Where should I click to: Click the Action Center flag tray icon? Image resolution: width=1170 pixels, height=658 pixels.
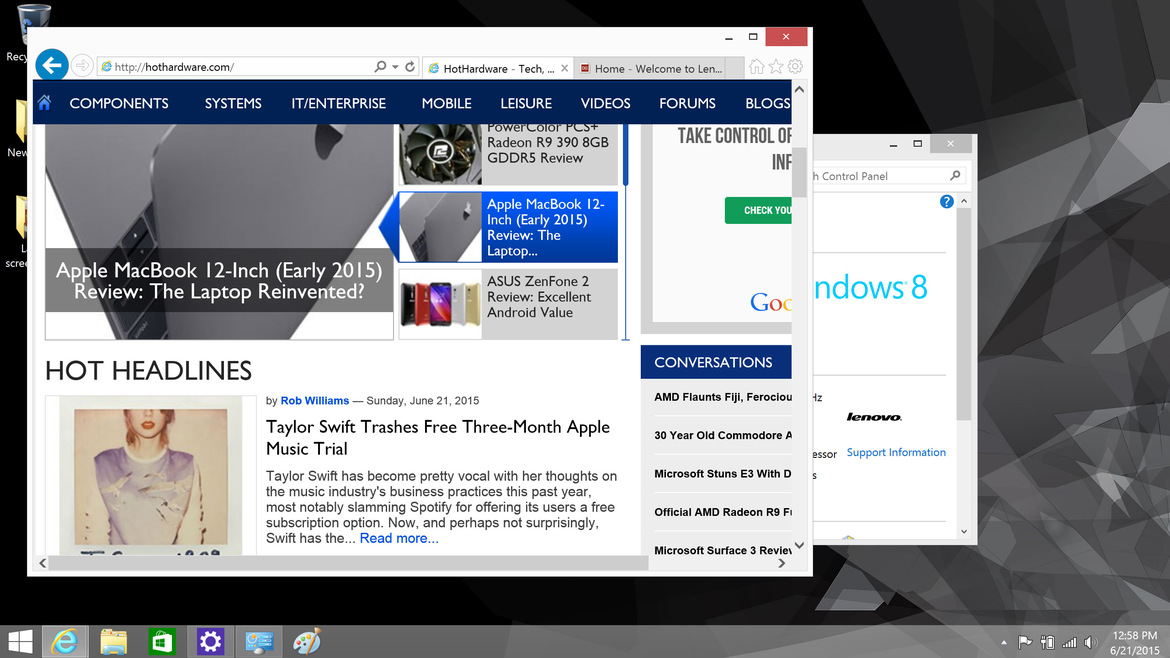[1025, 642]
